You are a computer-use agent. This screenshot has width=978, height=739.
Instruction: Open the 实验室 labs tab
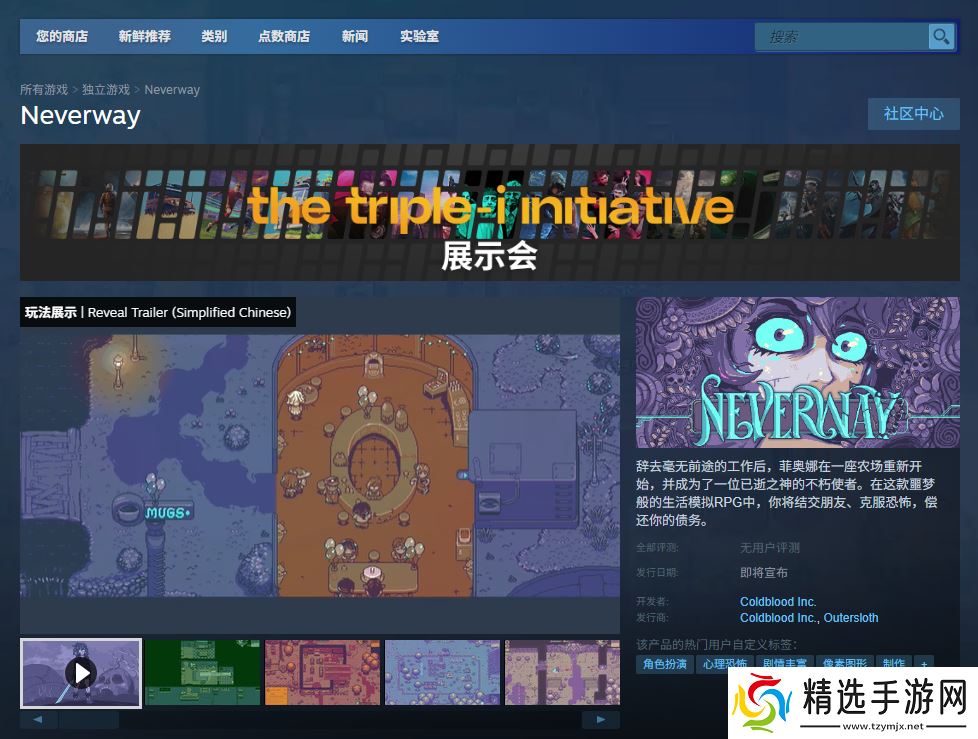pyautogui.click(x=420, y=37)
